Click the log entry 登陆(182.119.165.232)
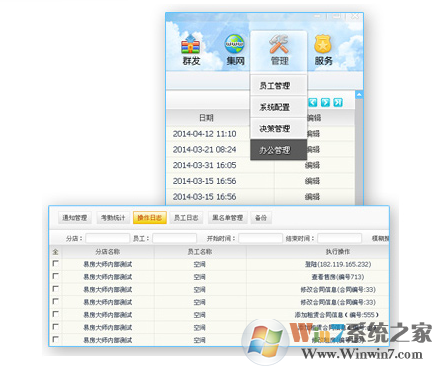The width and height of the screenshot is (439, 368). click(x=338, y=264)
